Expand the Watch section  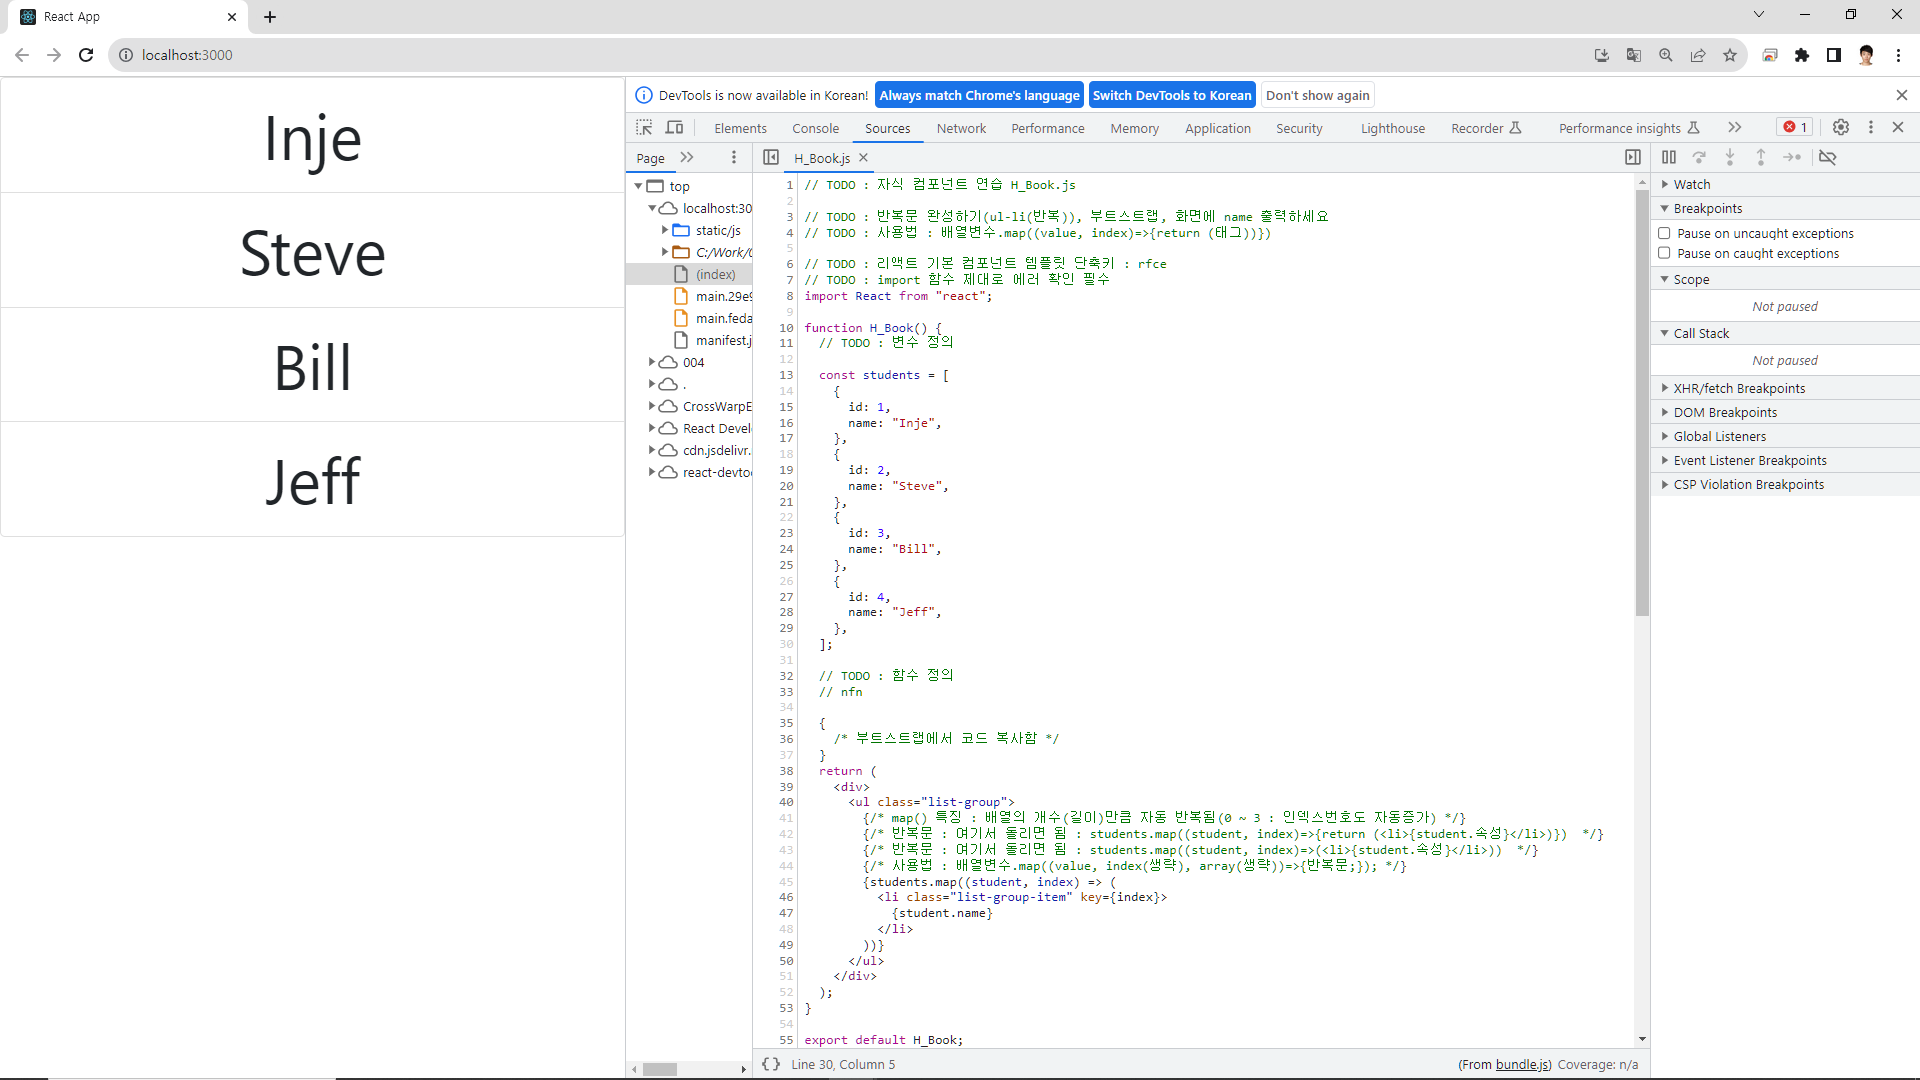pos(1691,184)
